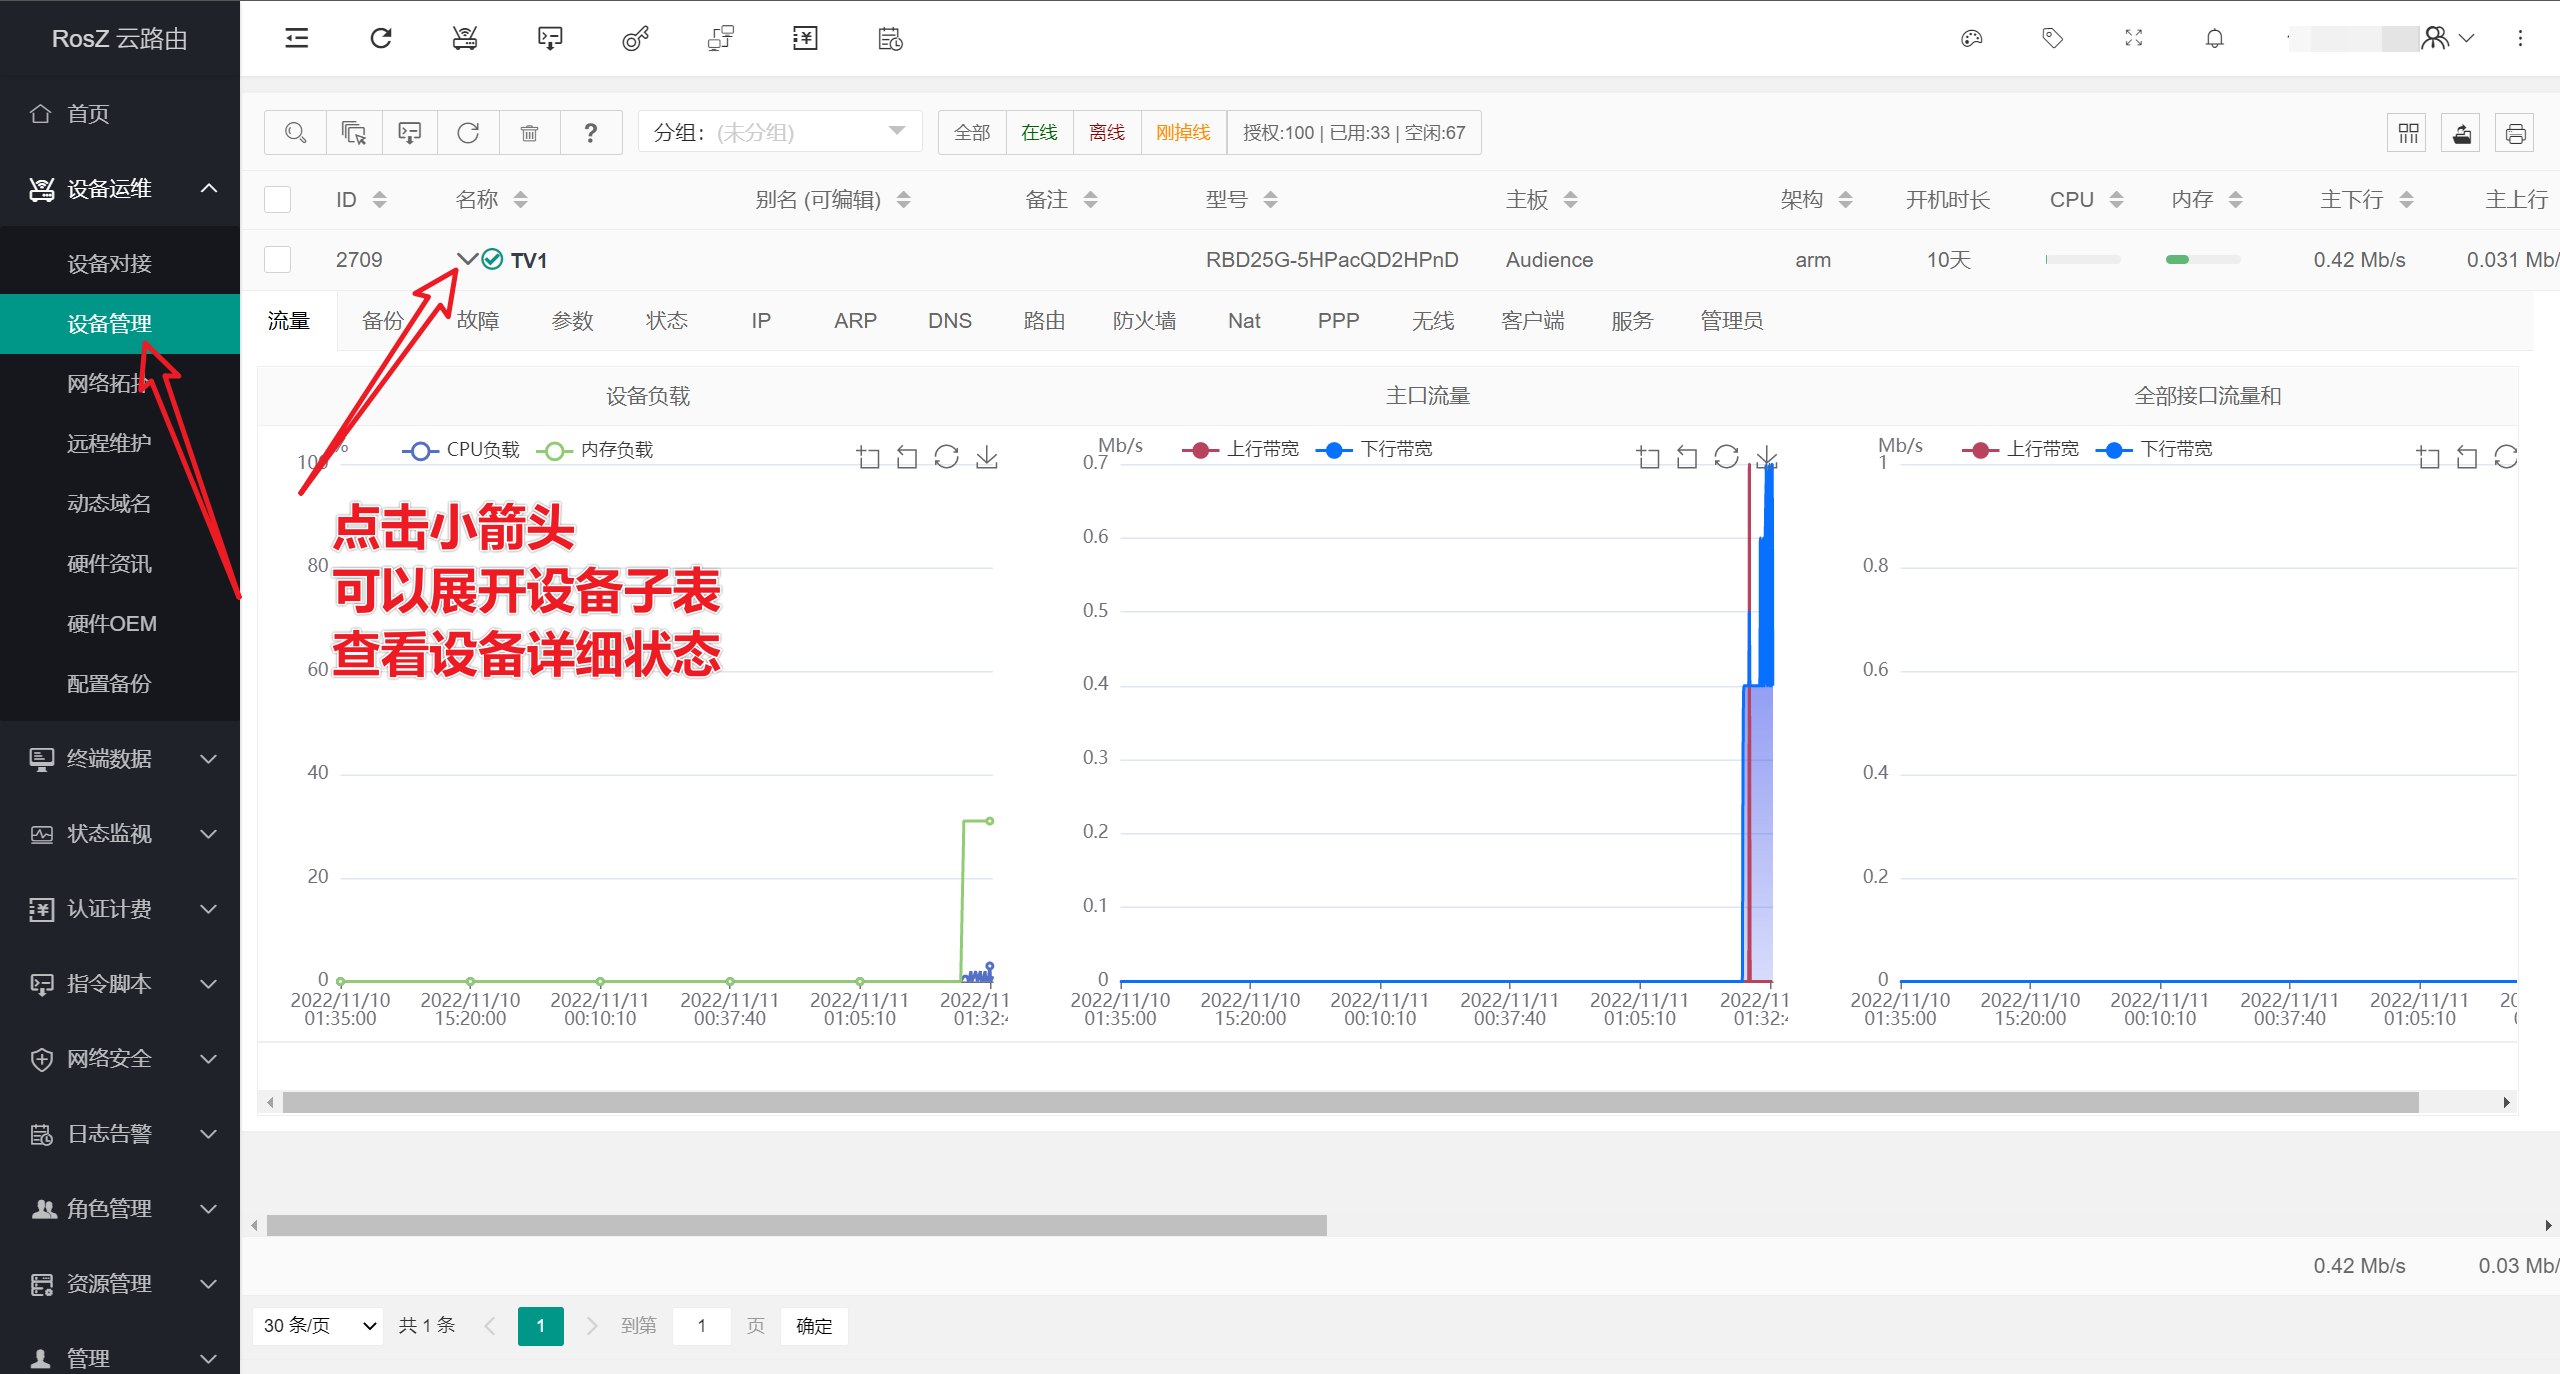Viewport: 2560px width, 1374px height.
Task: Expand the TV1 device sub-table arrow
Action: (466, 259)
